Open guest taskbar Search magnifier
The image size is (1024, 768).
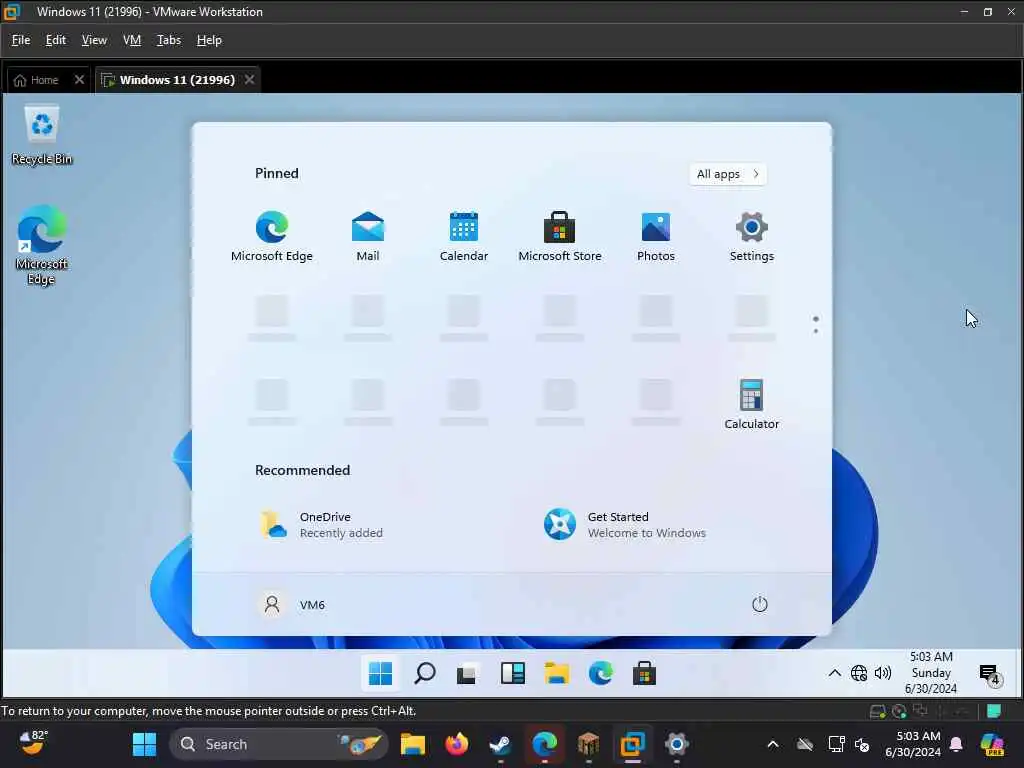424,673
